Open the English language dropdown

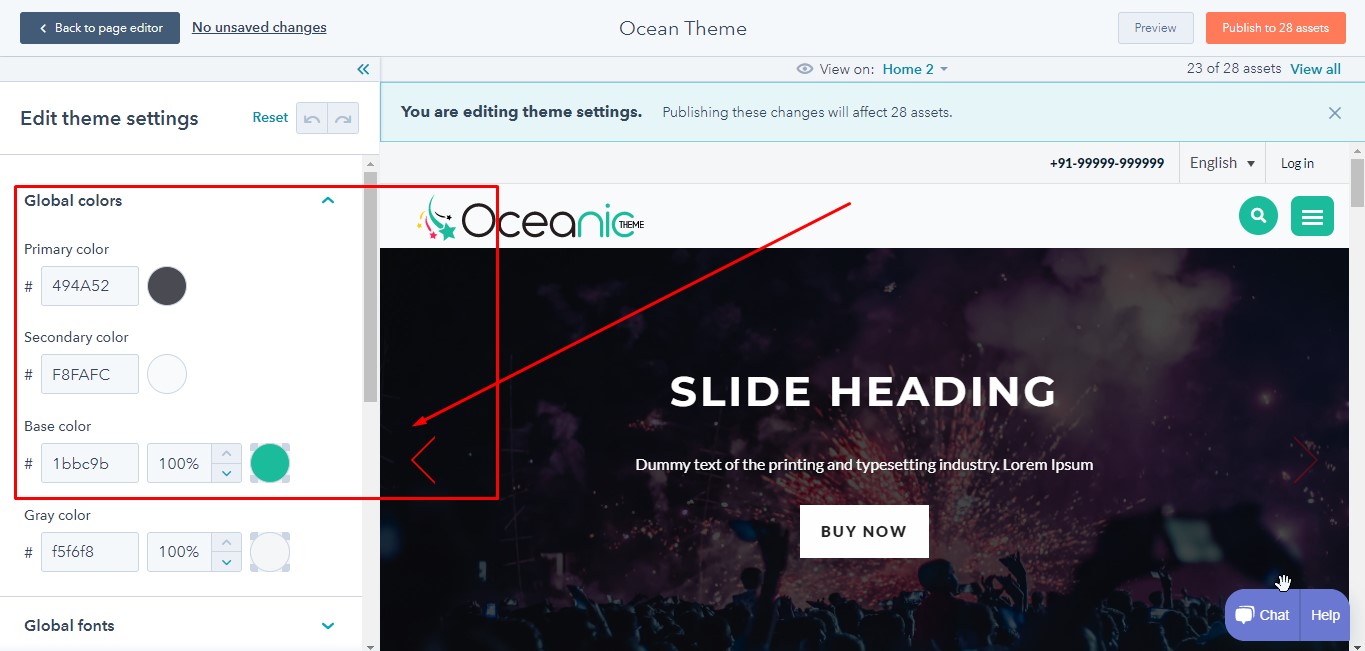pyautogui.click(x=1222, y=163)
